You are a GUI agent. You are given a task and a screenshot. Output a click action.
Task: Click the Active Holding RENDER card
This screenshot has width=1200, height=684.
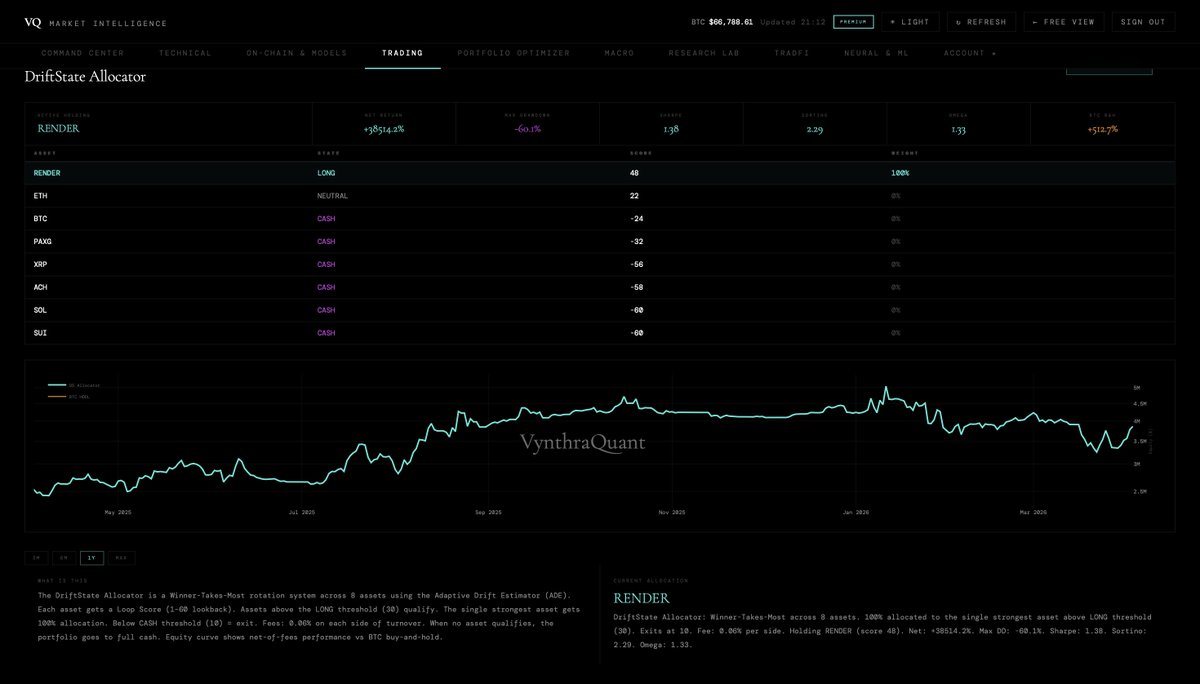[x=168, y=124]
